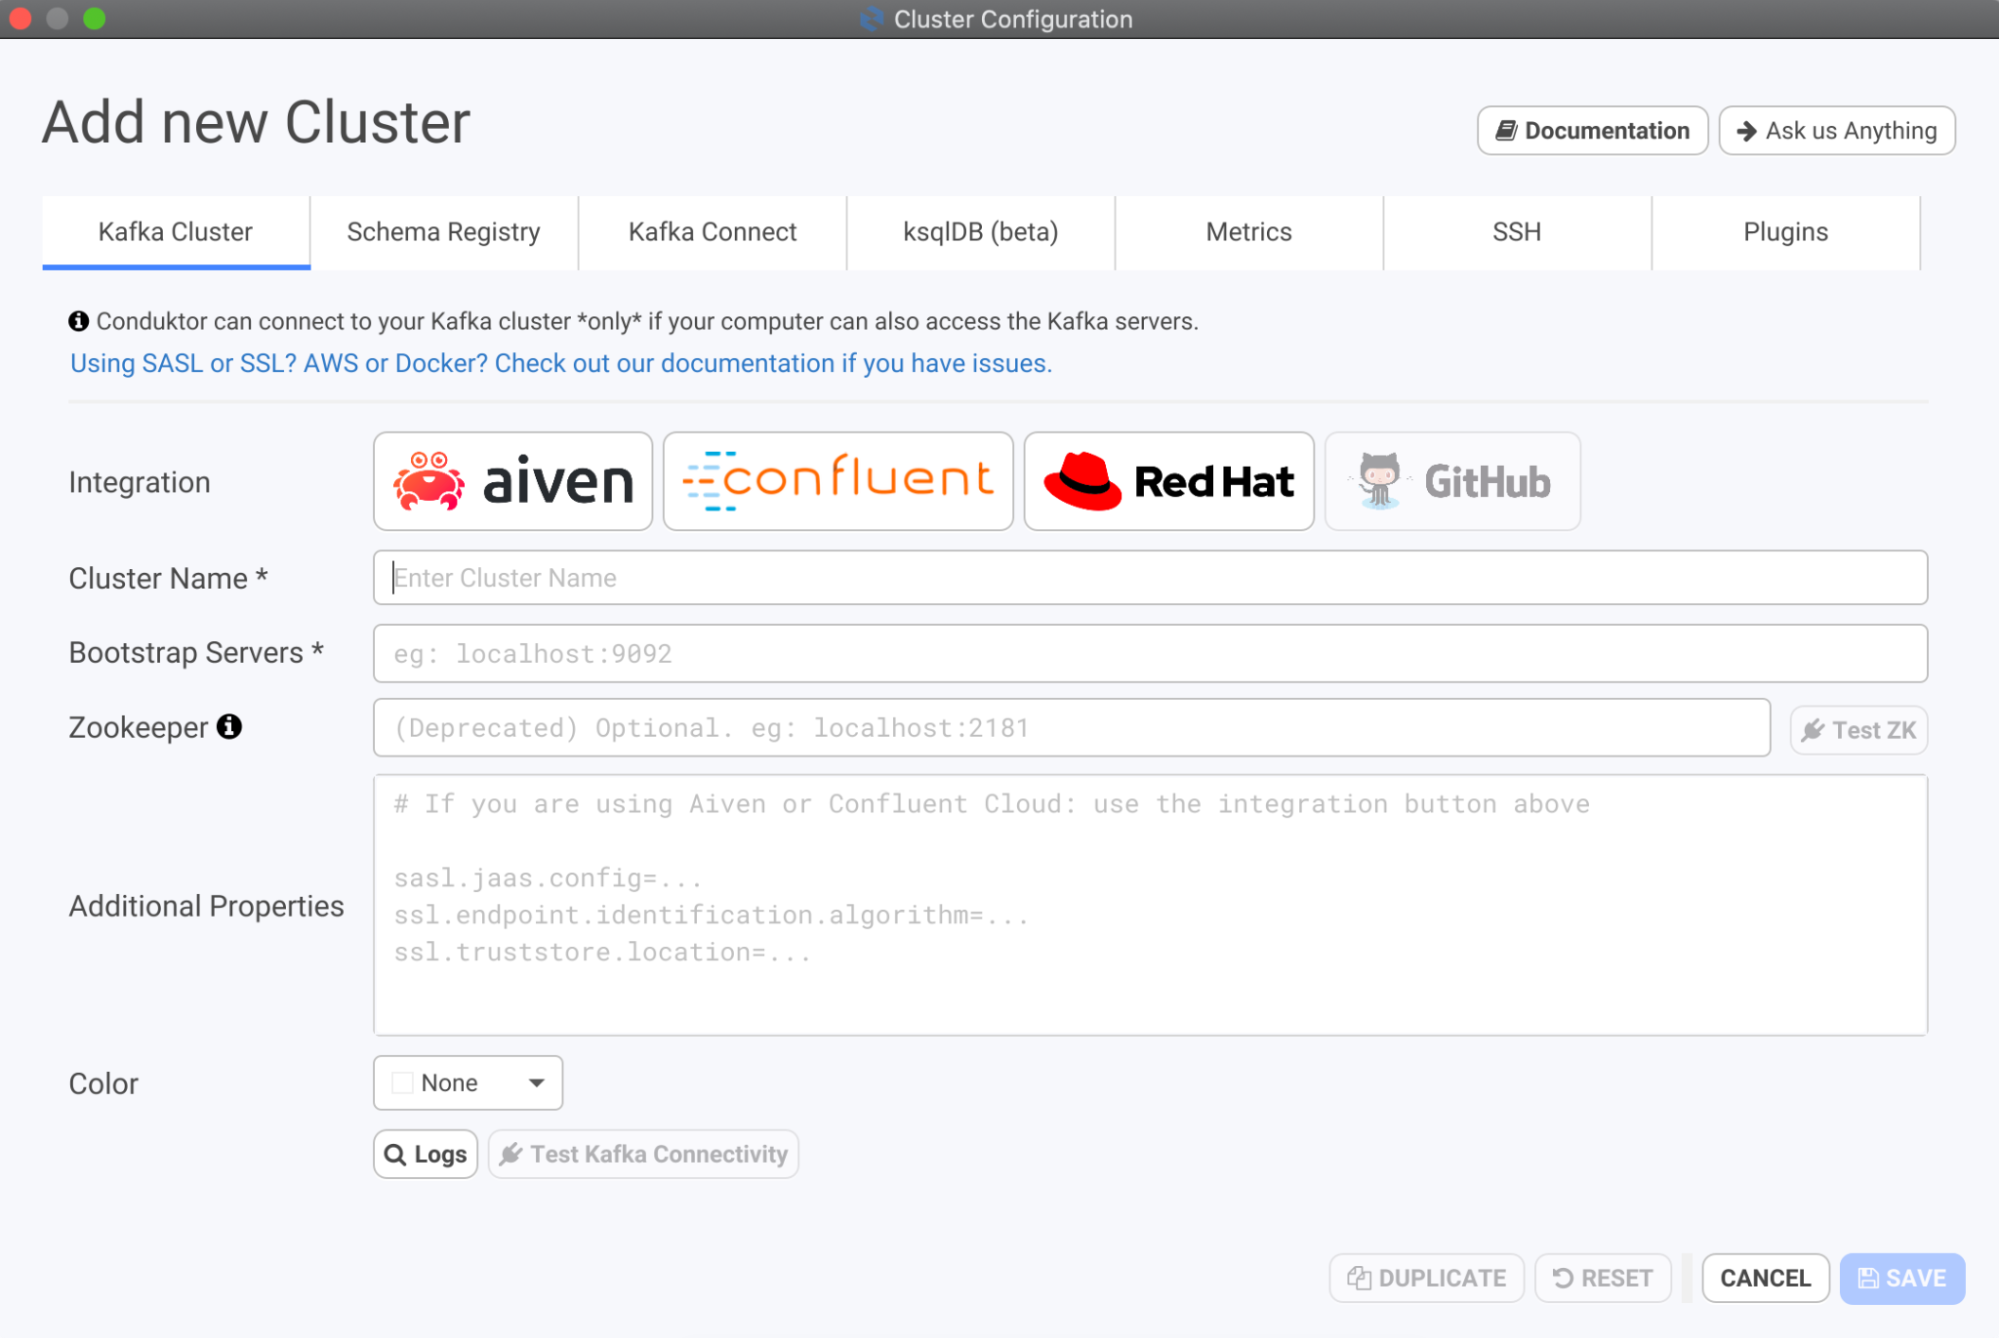Go to the ksqlDB (beta) tab

point(980,232)
